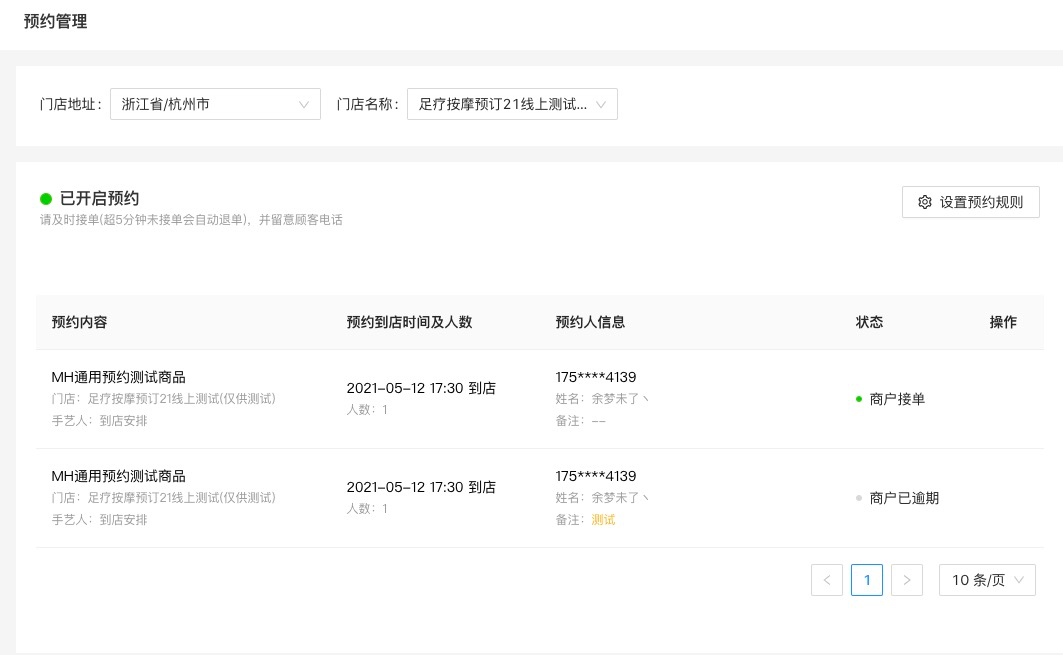The height and width of the screenshot is (655, 1063).
Task: Click the gear icon for reservation rules
Action: point(925,202)
